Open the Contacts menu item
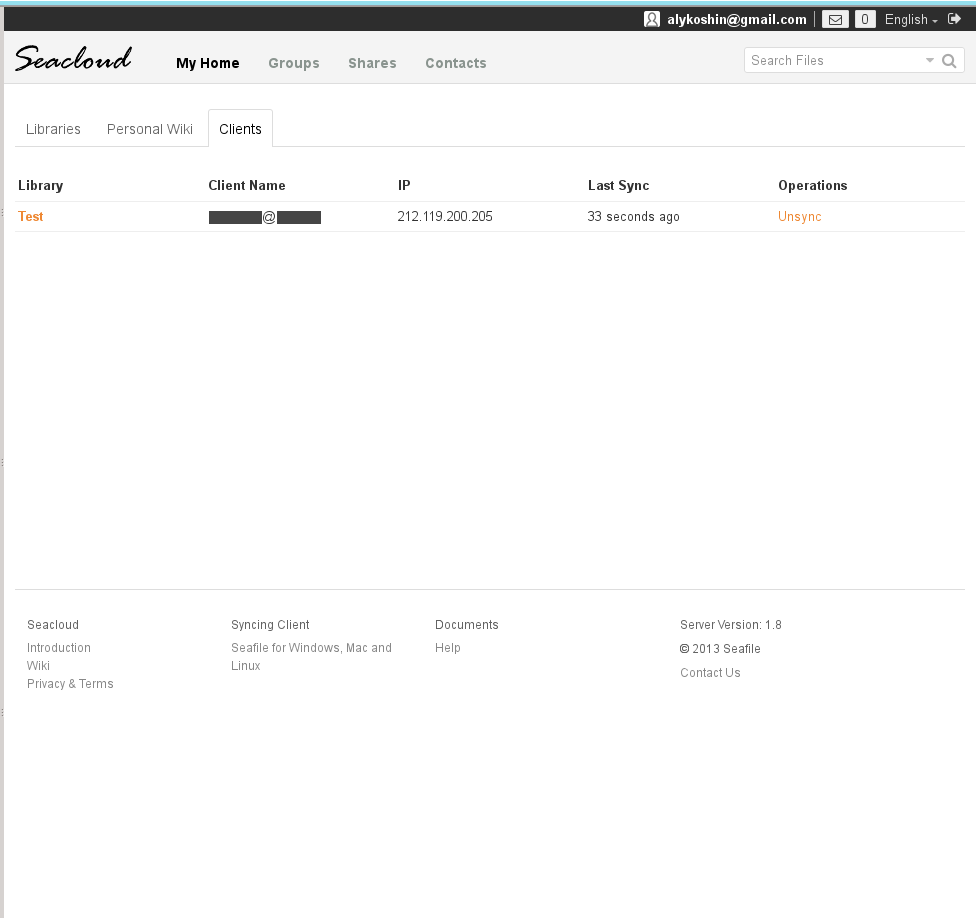976x918 pixels. [455, 63]
